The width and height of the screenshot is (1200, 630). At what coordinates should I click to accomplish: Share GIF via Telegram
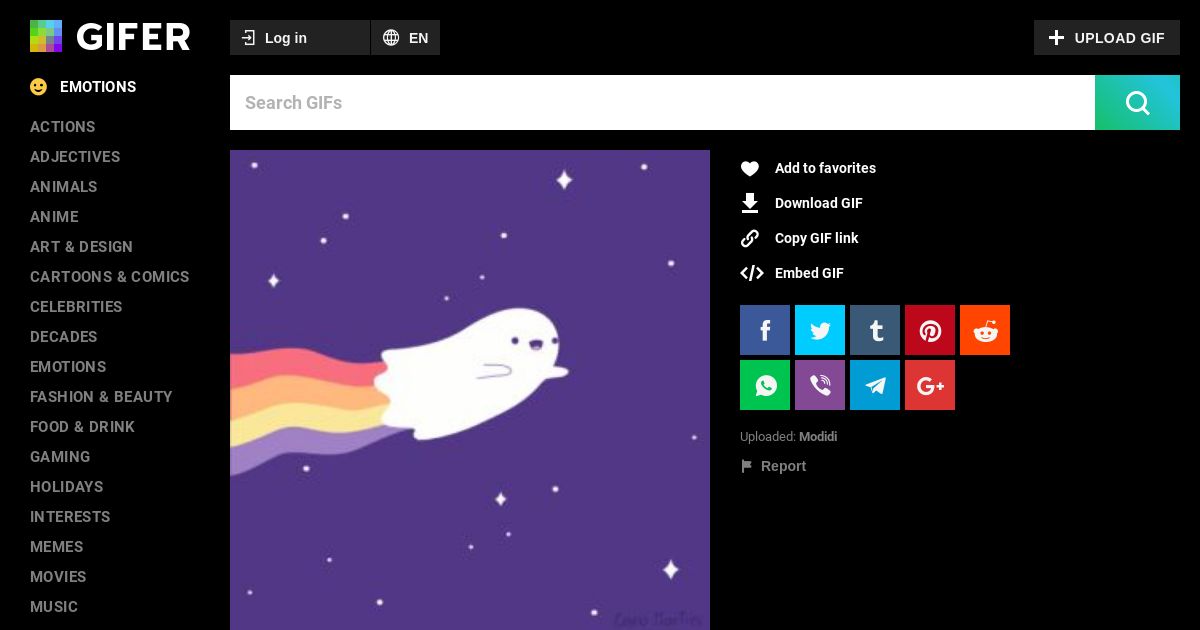(875, 385)
